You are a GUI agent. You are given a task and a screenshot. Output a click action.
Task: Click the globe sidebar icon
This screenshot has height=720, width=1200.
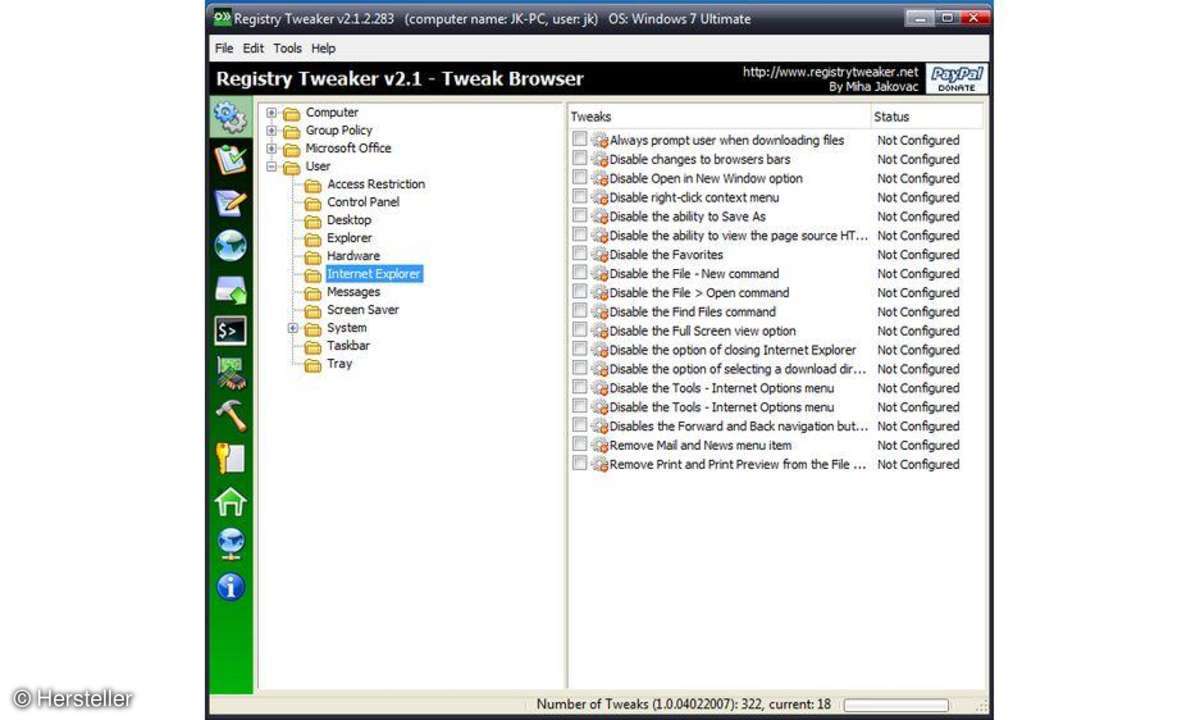point(231,245)
